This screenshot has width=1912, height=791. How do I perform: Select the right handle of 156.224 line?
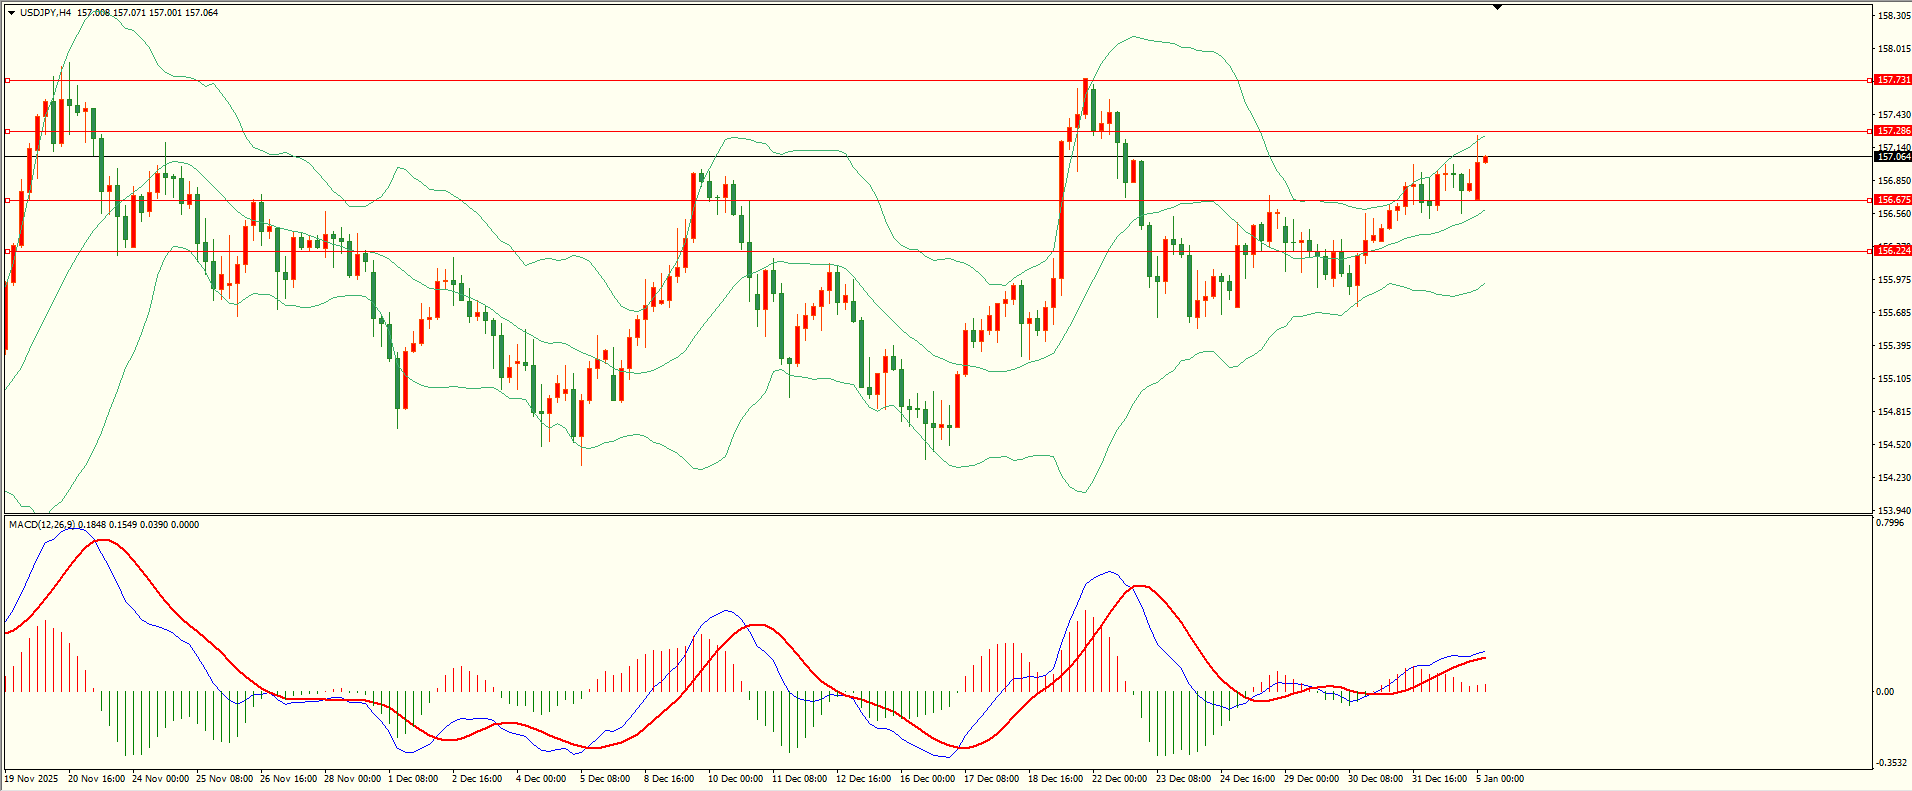point(1870,251)
